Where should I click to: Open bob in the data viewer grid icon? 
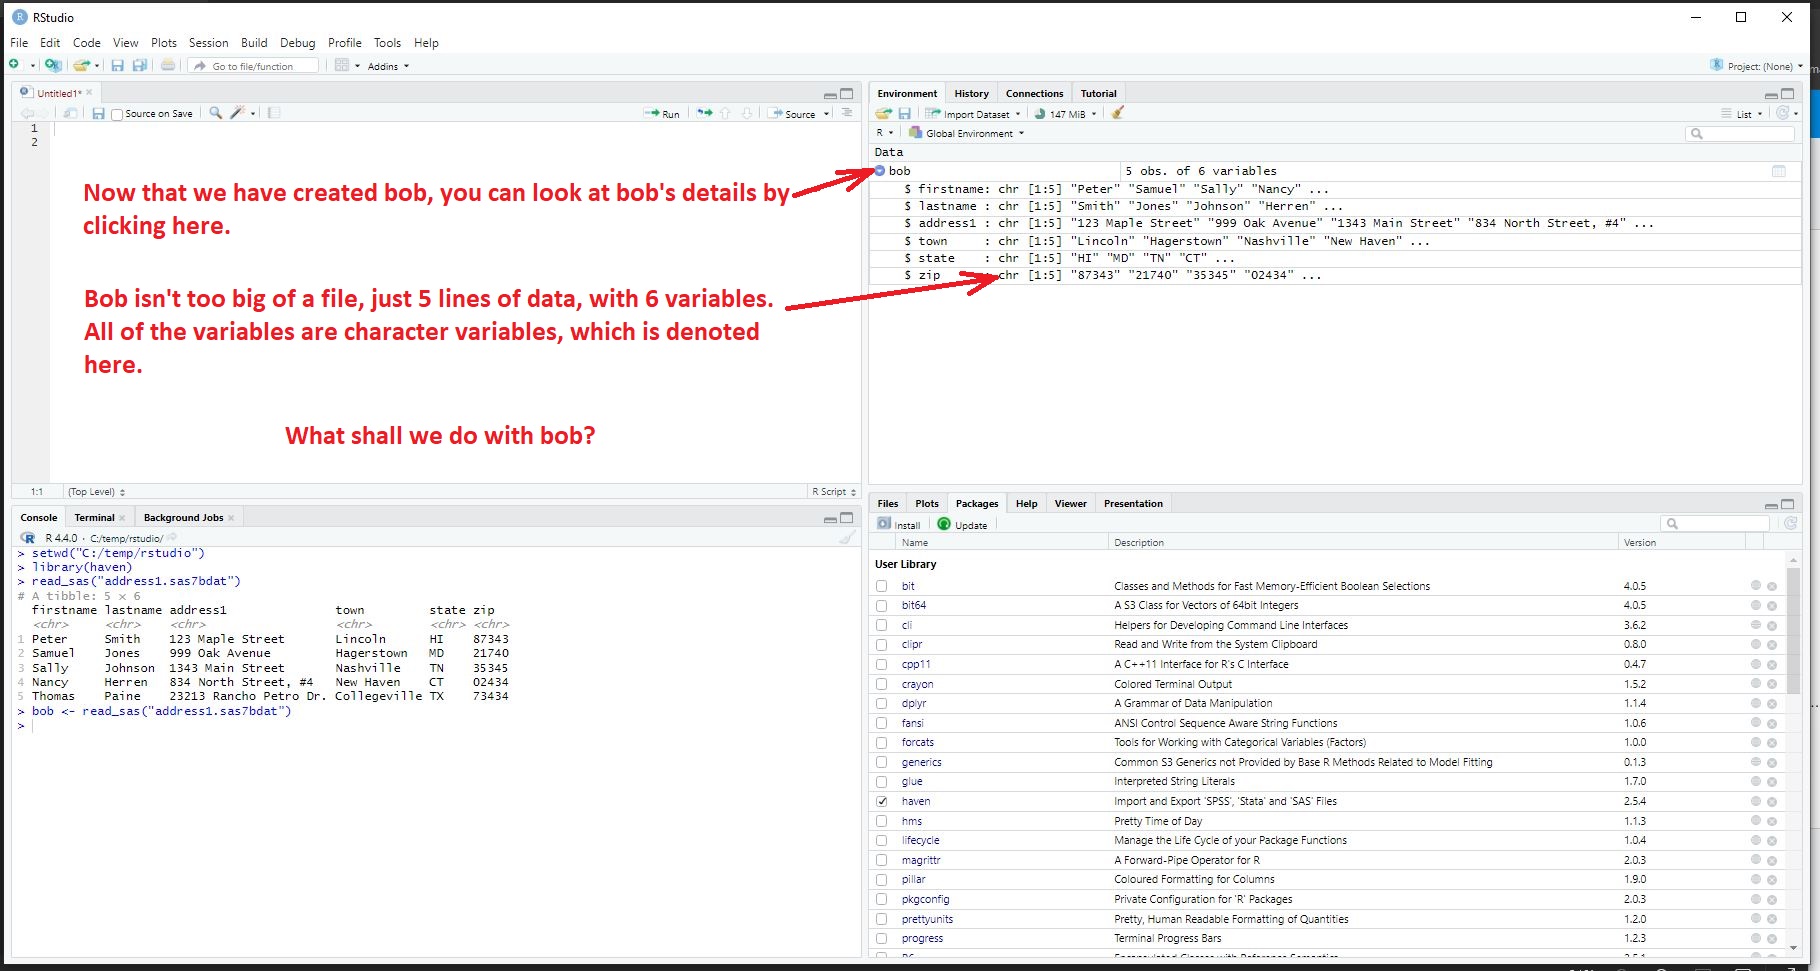click(x=1778, y=171)
